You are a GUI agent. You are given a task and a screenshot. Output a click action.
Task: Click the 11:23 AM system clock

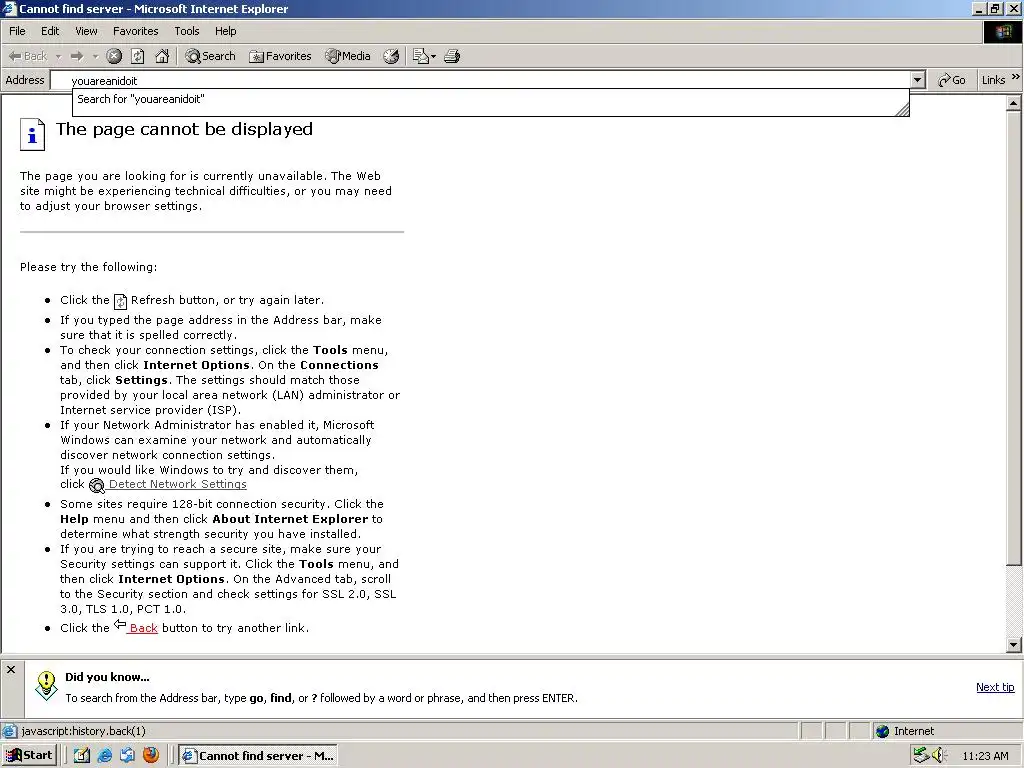(985, 756)
